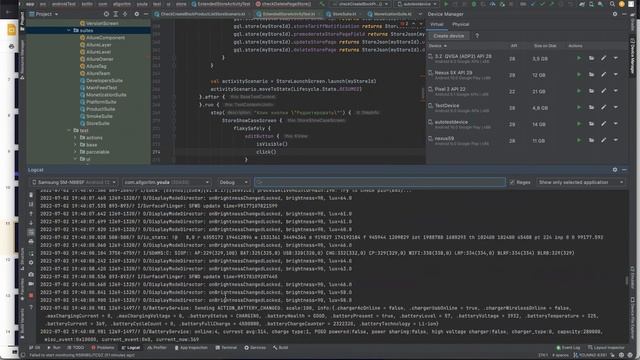The width and height of the screenshot is (640, 360).
Task: Open Nexus 5X API 29 files folder
Action: click(591, 75)
